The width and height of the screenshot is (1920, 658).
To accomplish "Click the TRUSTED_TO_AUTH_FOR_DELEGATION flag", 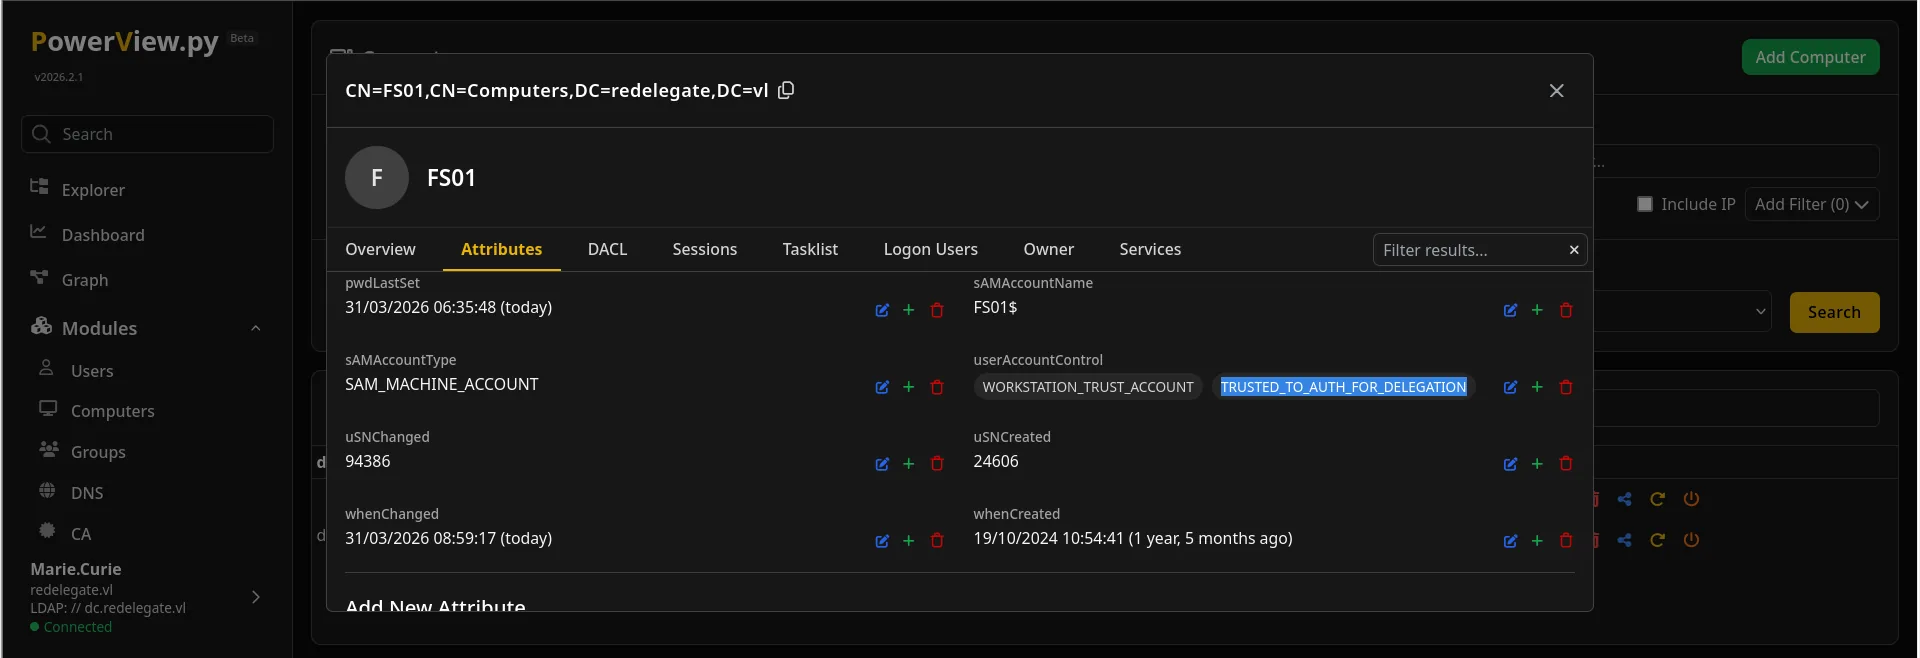I will (x=1343, y=387).
